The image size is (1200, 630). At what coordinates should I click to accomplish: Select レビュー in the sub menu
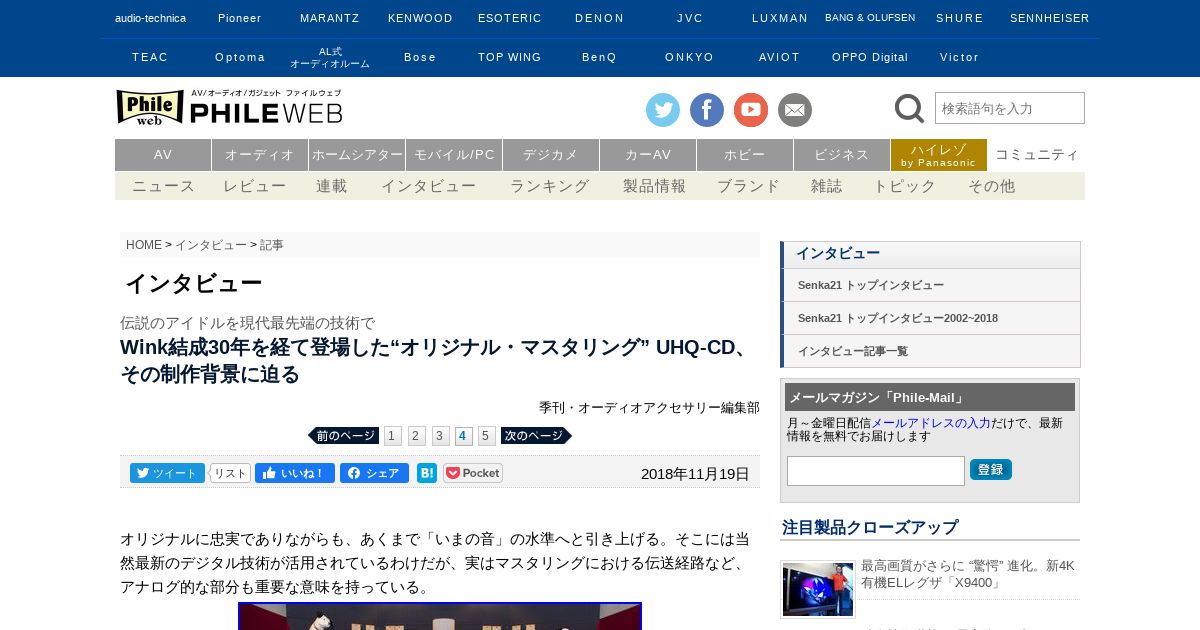(254, 186)
